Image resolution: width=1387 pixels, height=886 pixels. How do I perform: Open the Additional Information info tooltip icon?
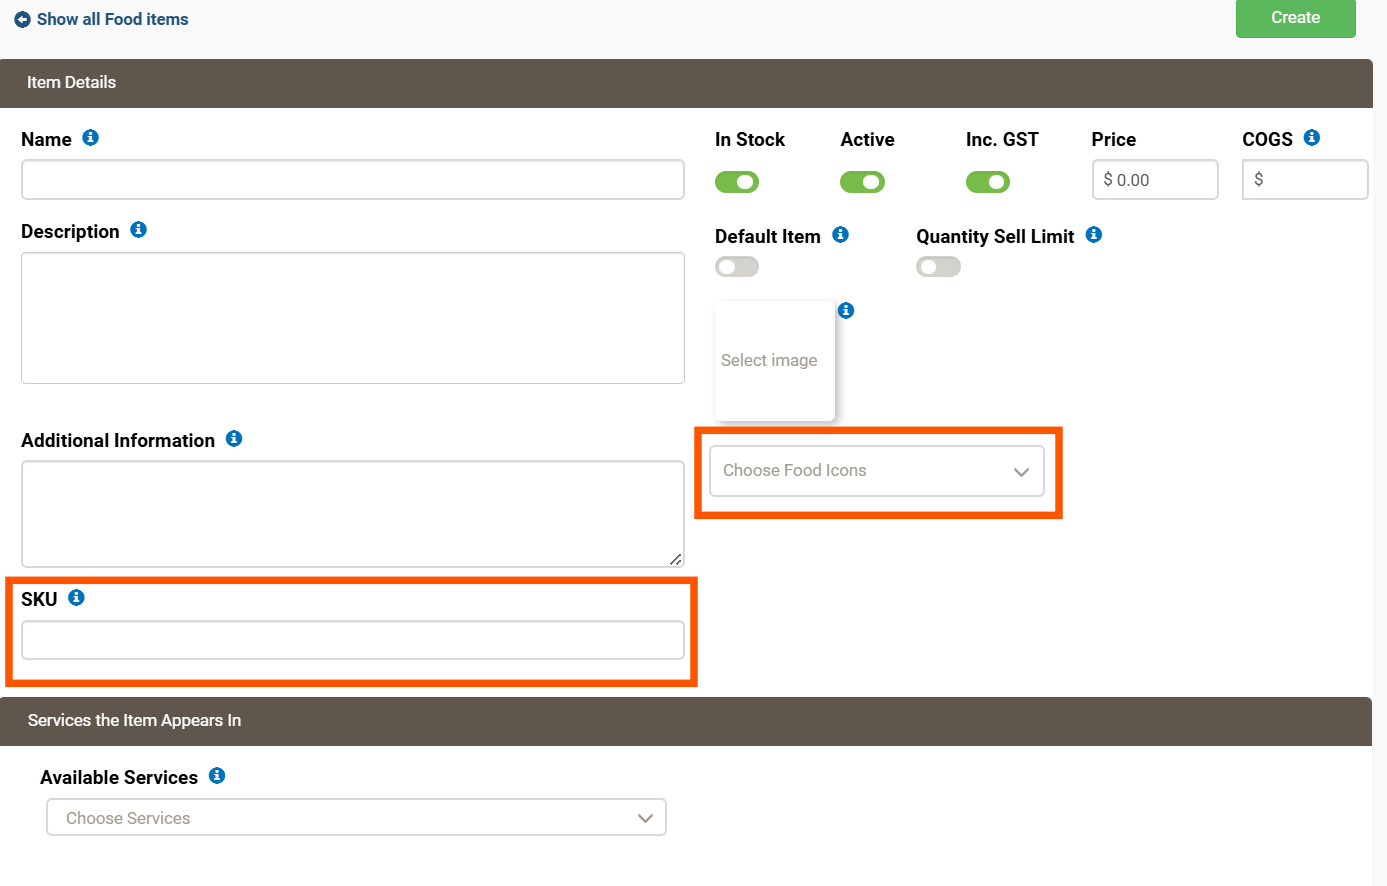point(234,439)
